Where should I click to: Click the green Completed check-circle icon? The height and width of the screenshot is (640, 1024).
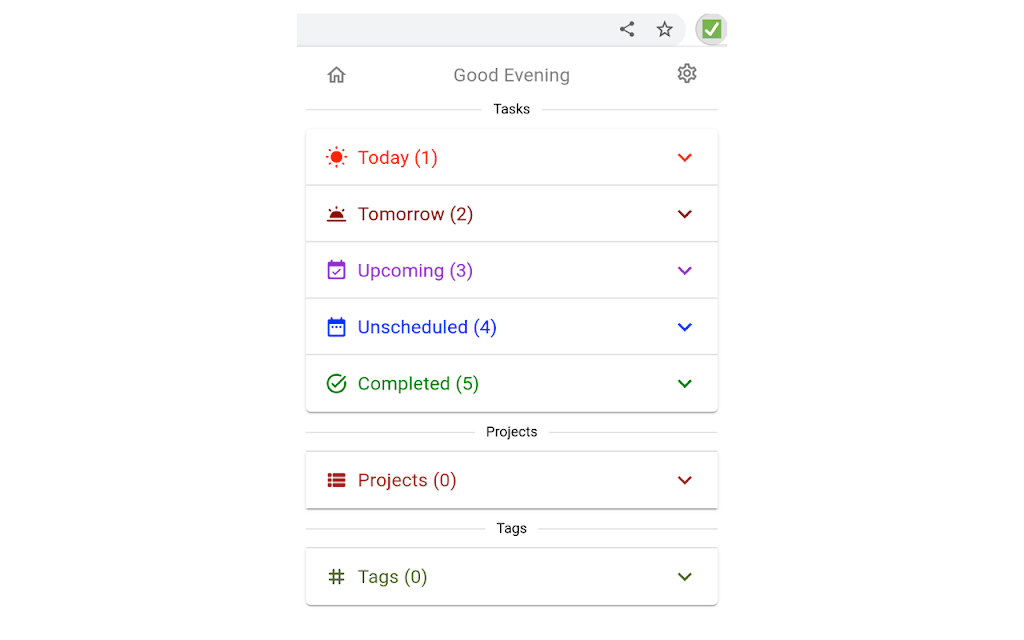click(336, 383)
